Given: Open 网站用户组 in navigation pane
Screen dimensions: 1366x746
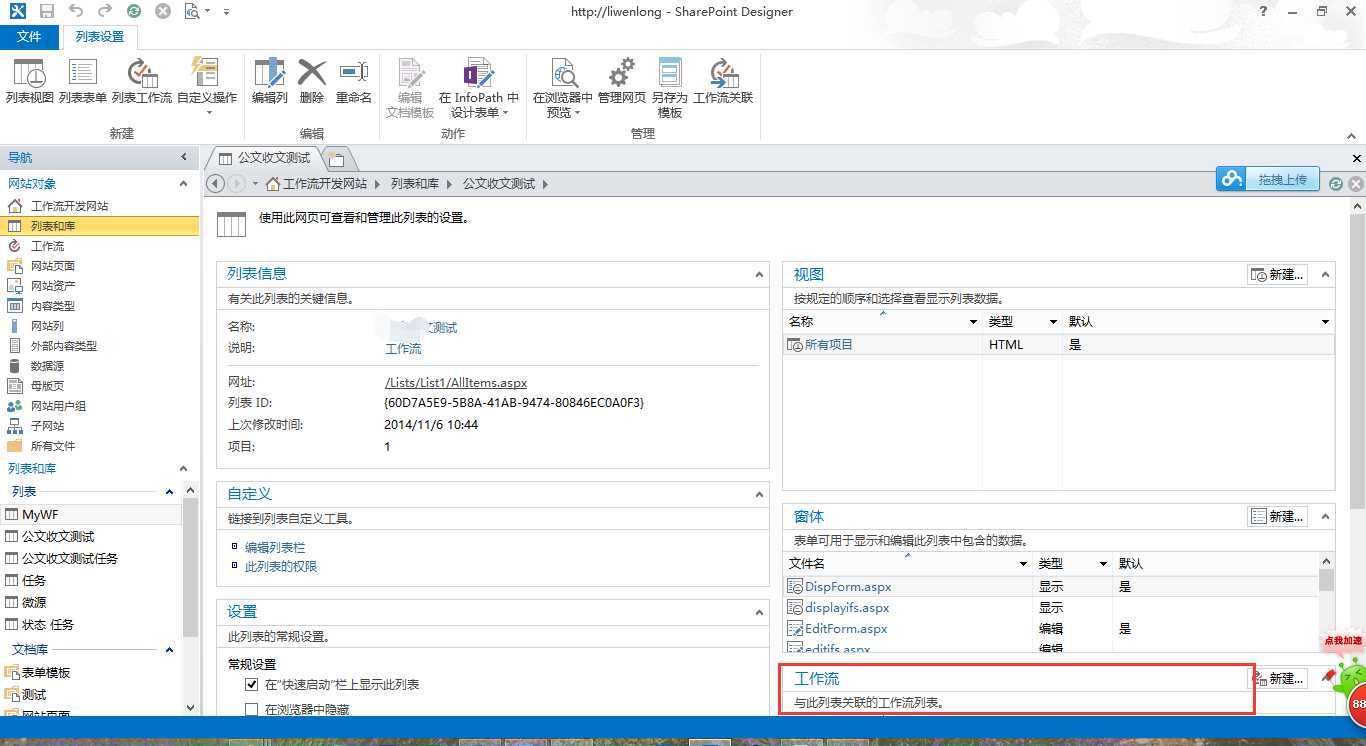Looking at the screenshot, I should tap(58, 406).
